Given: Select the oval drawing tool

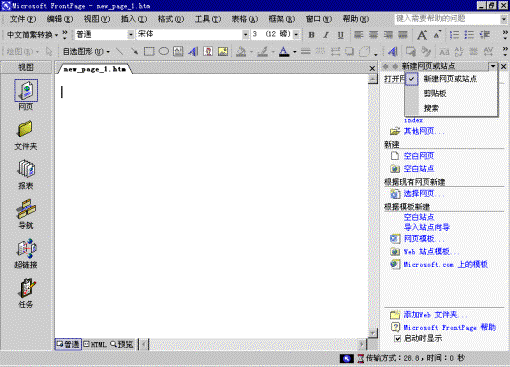Looking at the screenshot, I should point(163,51).
